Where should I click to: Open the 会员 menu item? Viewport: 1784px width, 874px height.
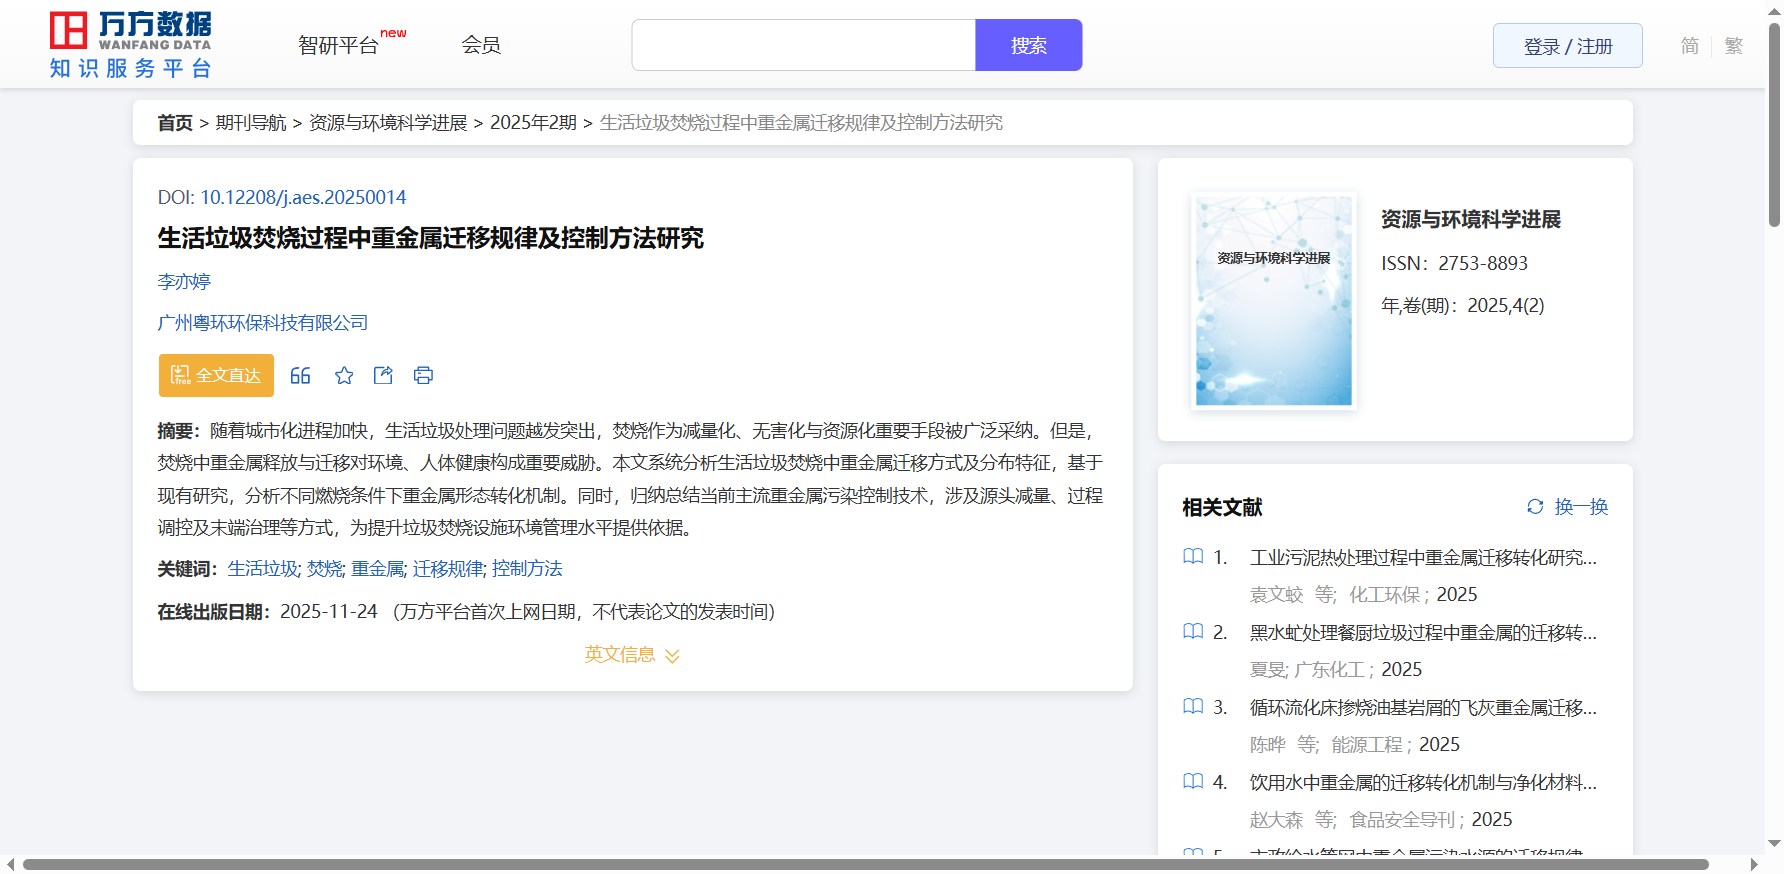481,45
